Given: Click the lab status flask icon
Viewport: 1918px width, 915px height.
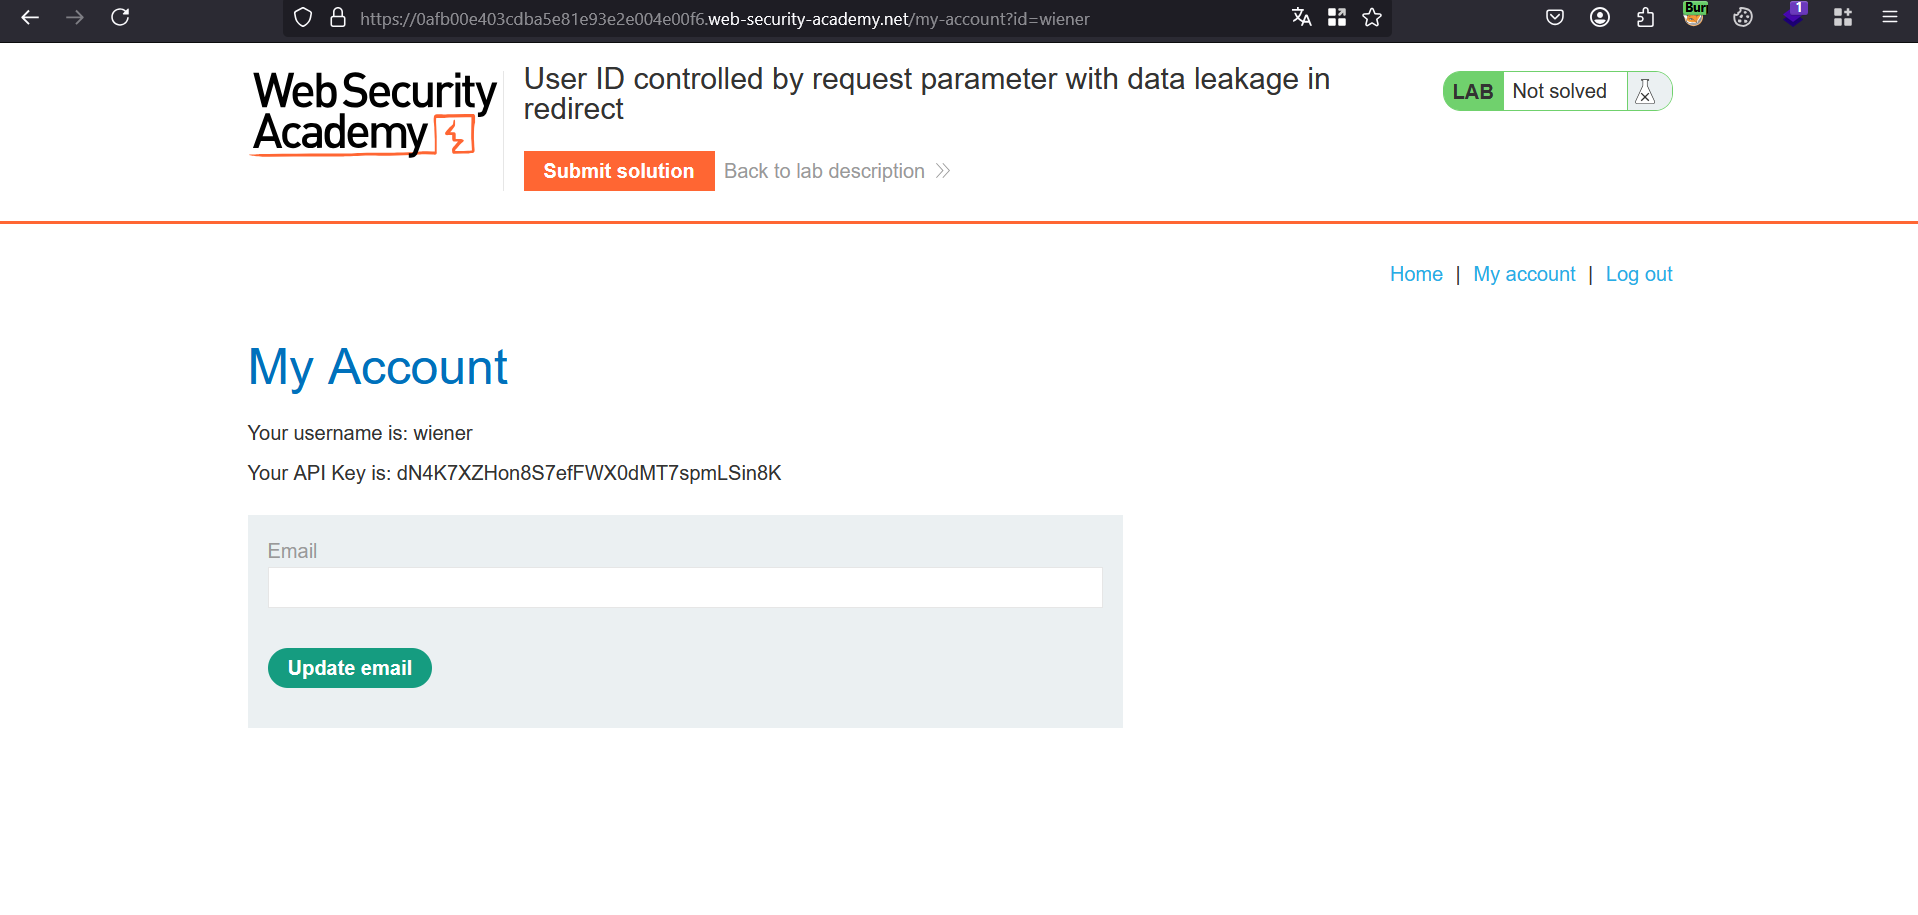Looking at the screenshot, I should (x=1645, y=92).
